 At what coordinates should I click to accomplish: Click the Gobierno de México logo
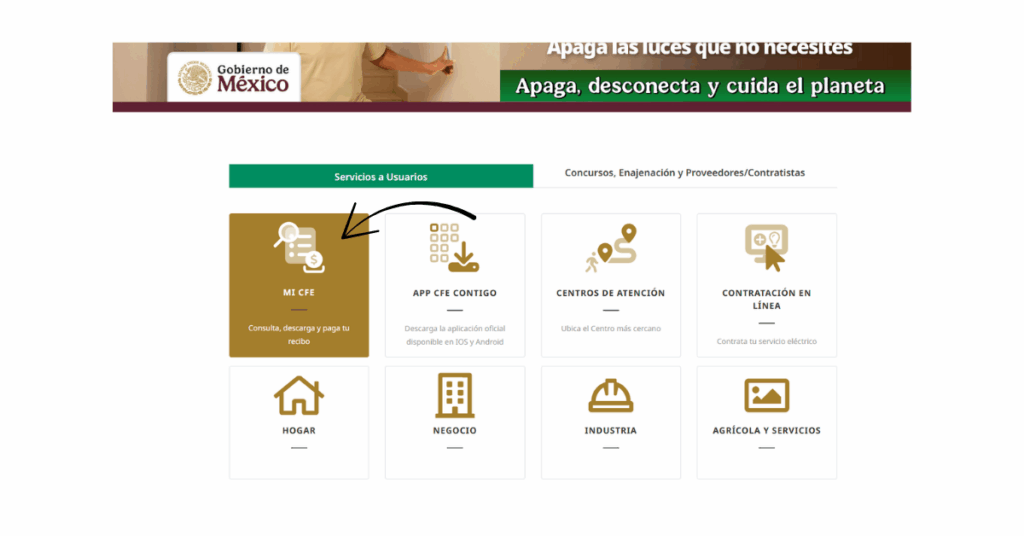[x=234, y=78]
